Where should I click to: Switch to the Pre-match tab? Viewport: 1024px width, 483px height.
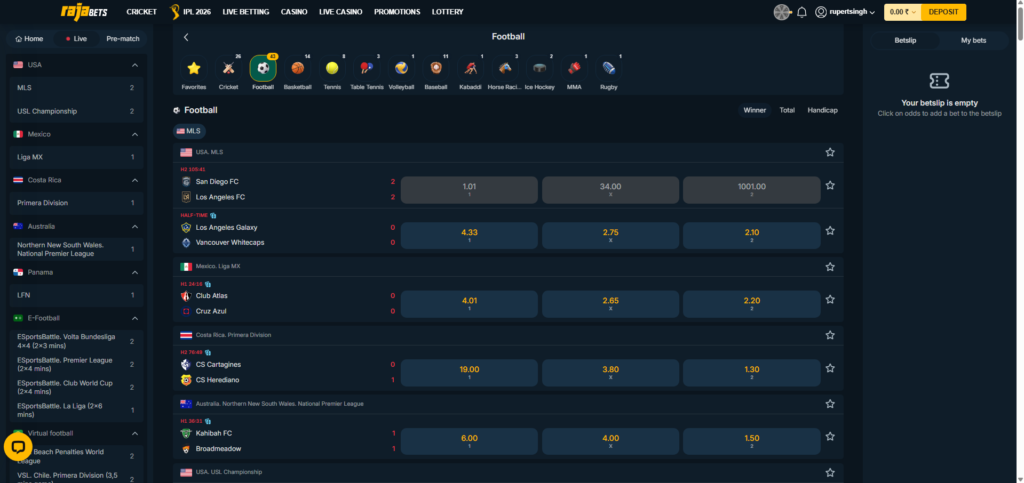pyautogui.click(x=123, y=39)
